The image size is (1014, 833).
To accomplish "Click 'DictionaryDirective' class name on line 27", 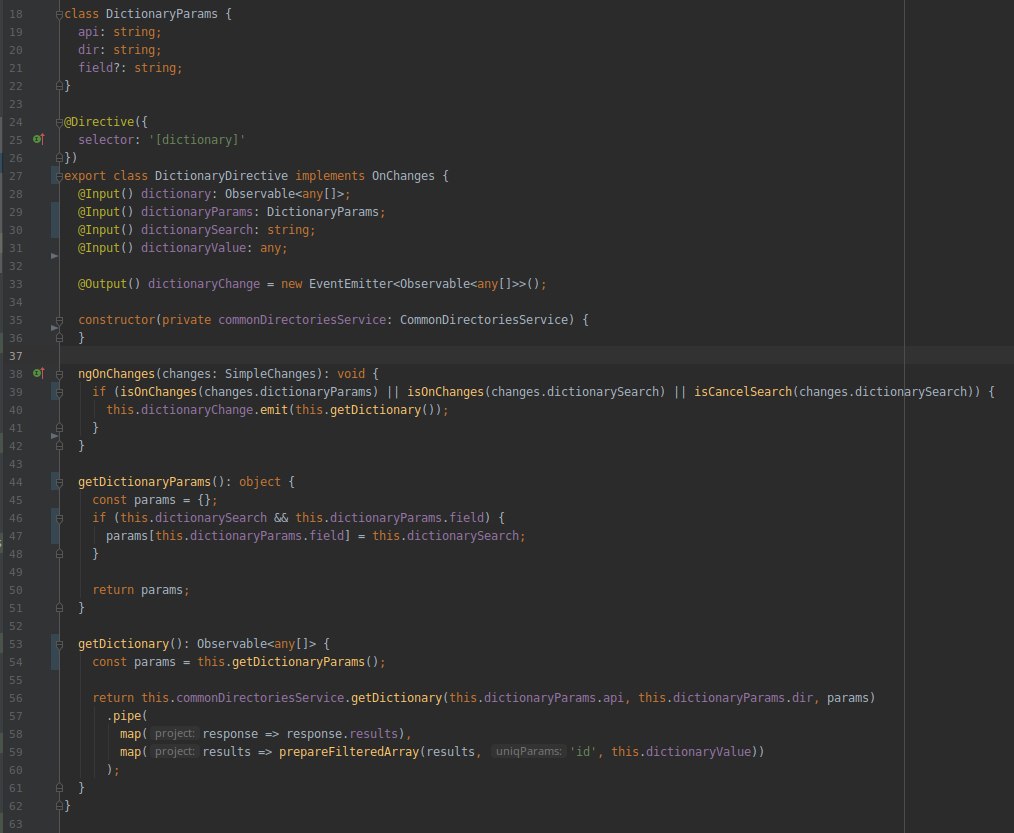I will 221,176.
